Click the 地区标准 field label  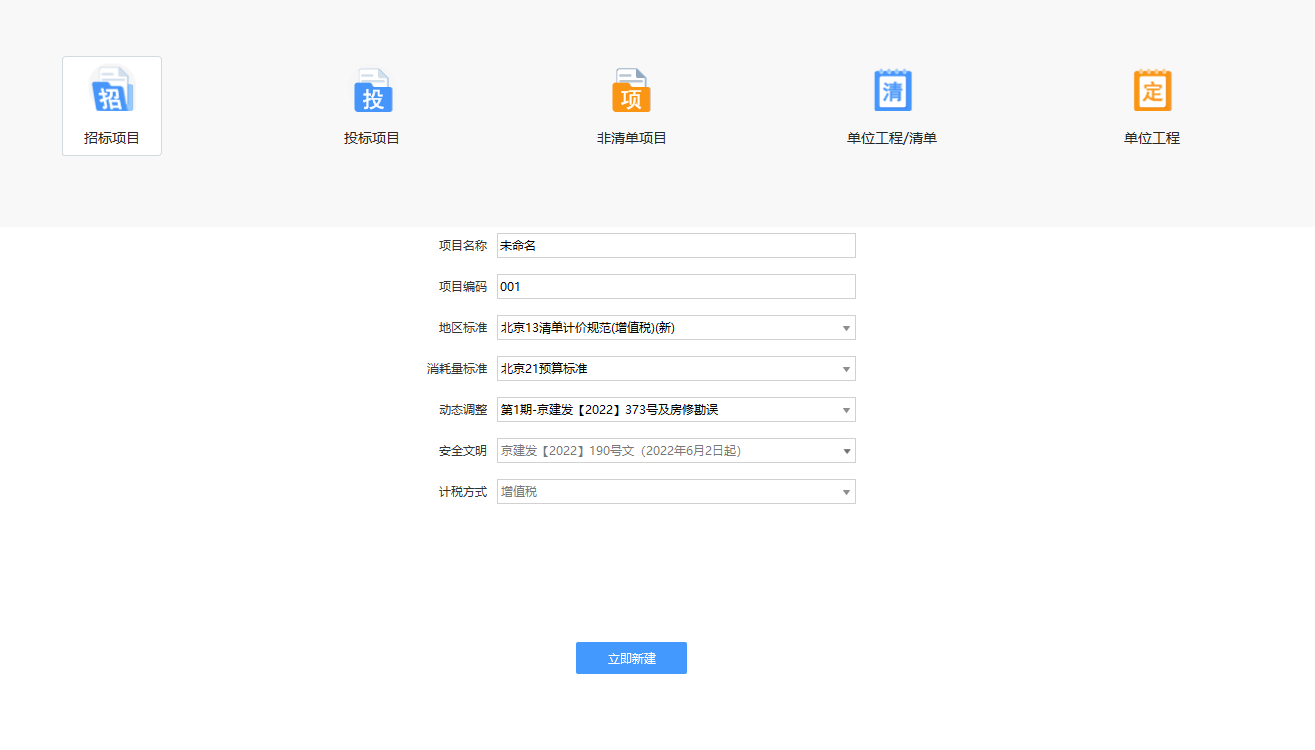(463, 328)
